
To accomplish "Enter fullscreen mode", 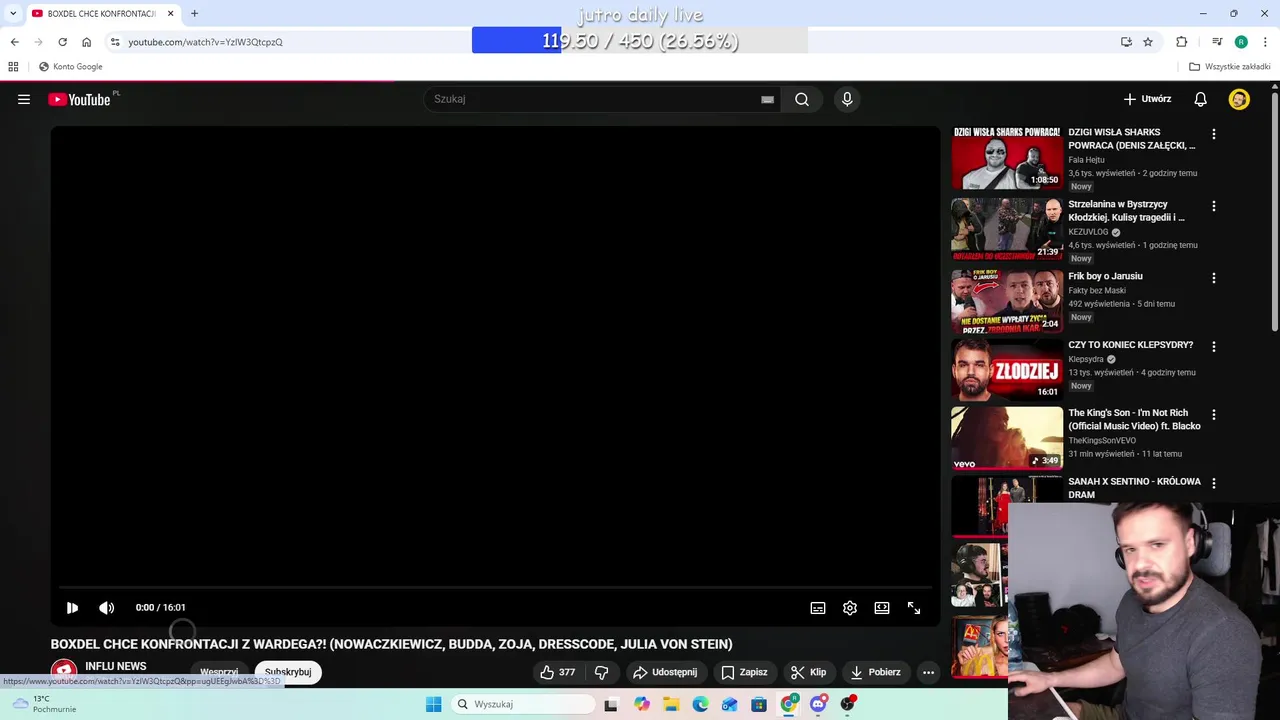I will point(914,608).
